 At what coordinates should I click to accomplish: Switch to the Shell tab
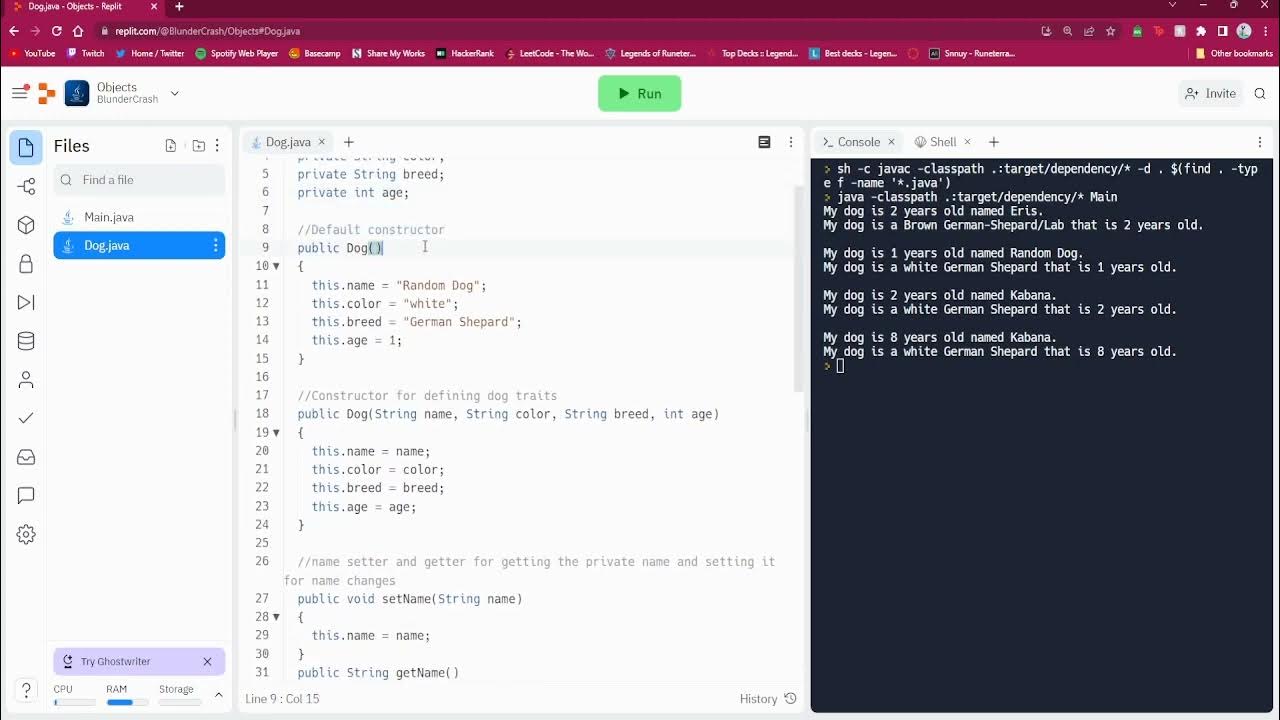click(x=943, y=142)
